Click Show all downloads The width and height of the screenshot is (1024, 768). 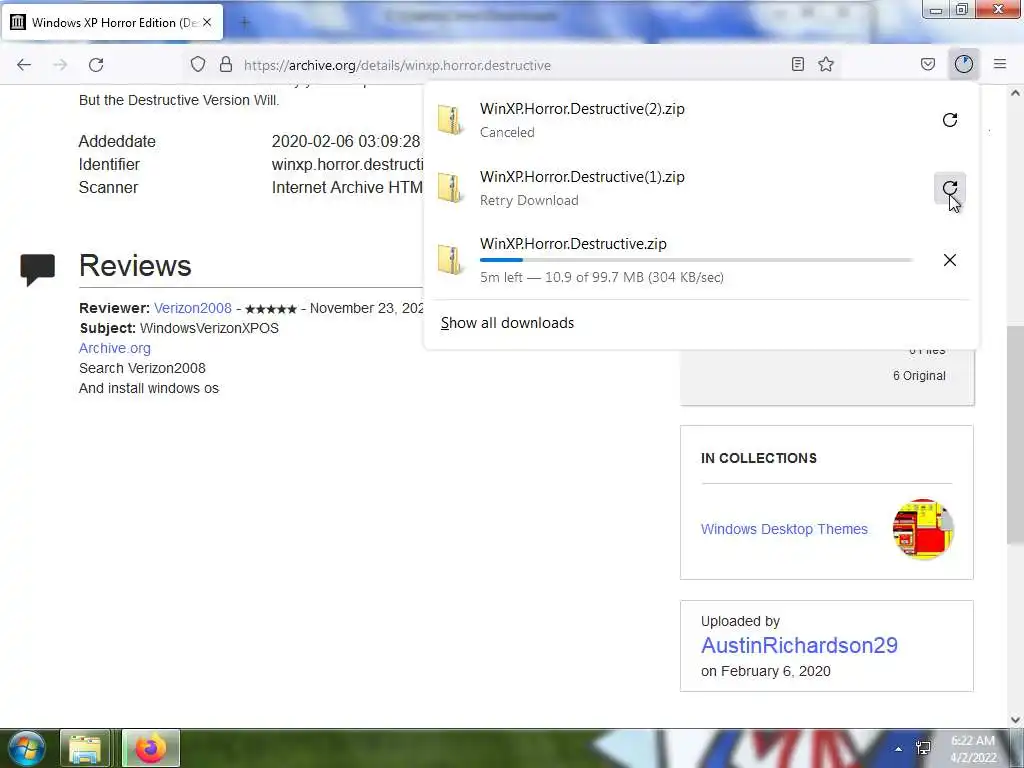pos(507,323)
